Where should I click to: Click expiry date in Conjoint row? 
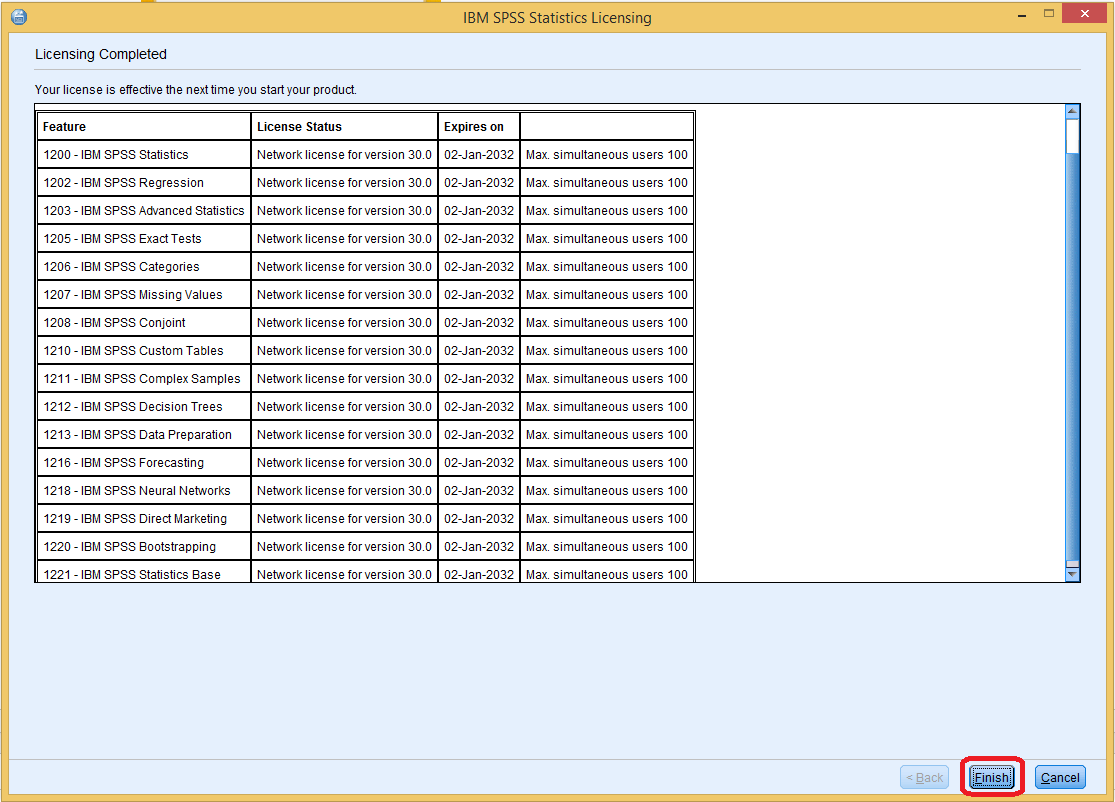click(x=479, y=323)
